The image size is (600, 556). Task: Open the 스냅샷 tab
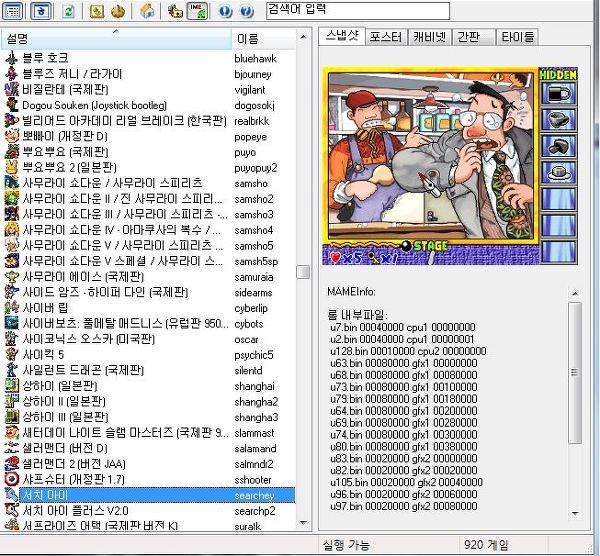[x=342, y=36]
